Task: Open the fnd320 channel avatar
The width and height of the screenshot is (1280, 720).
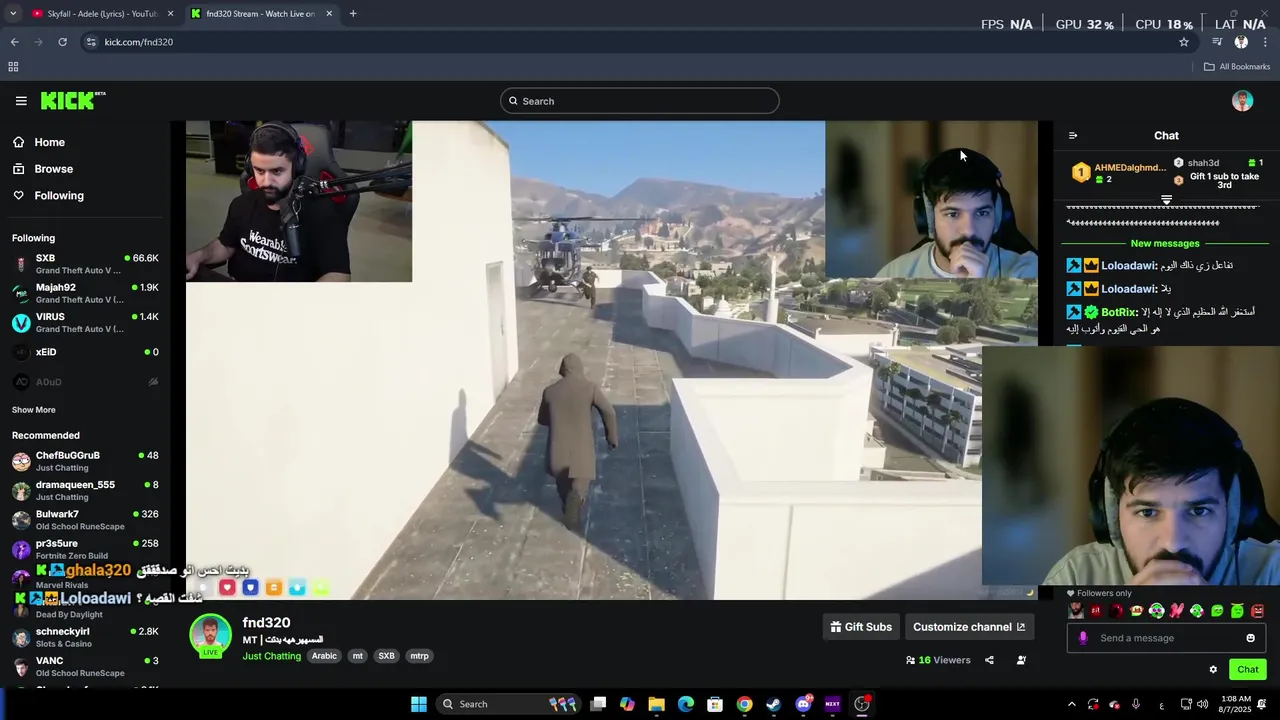Action: 210,636
